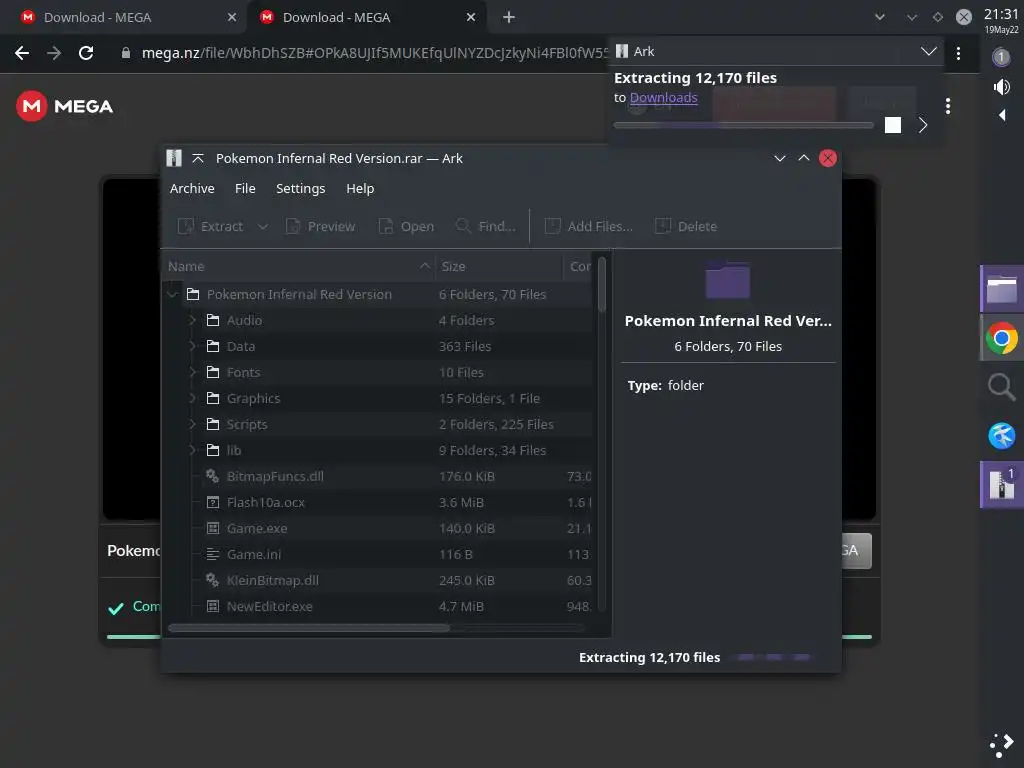Click the Ark window keep-above icon
This screenshot has width=1024, height=768.
point(198,158)
